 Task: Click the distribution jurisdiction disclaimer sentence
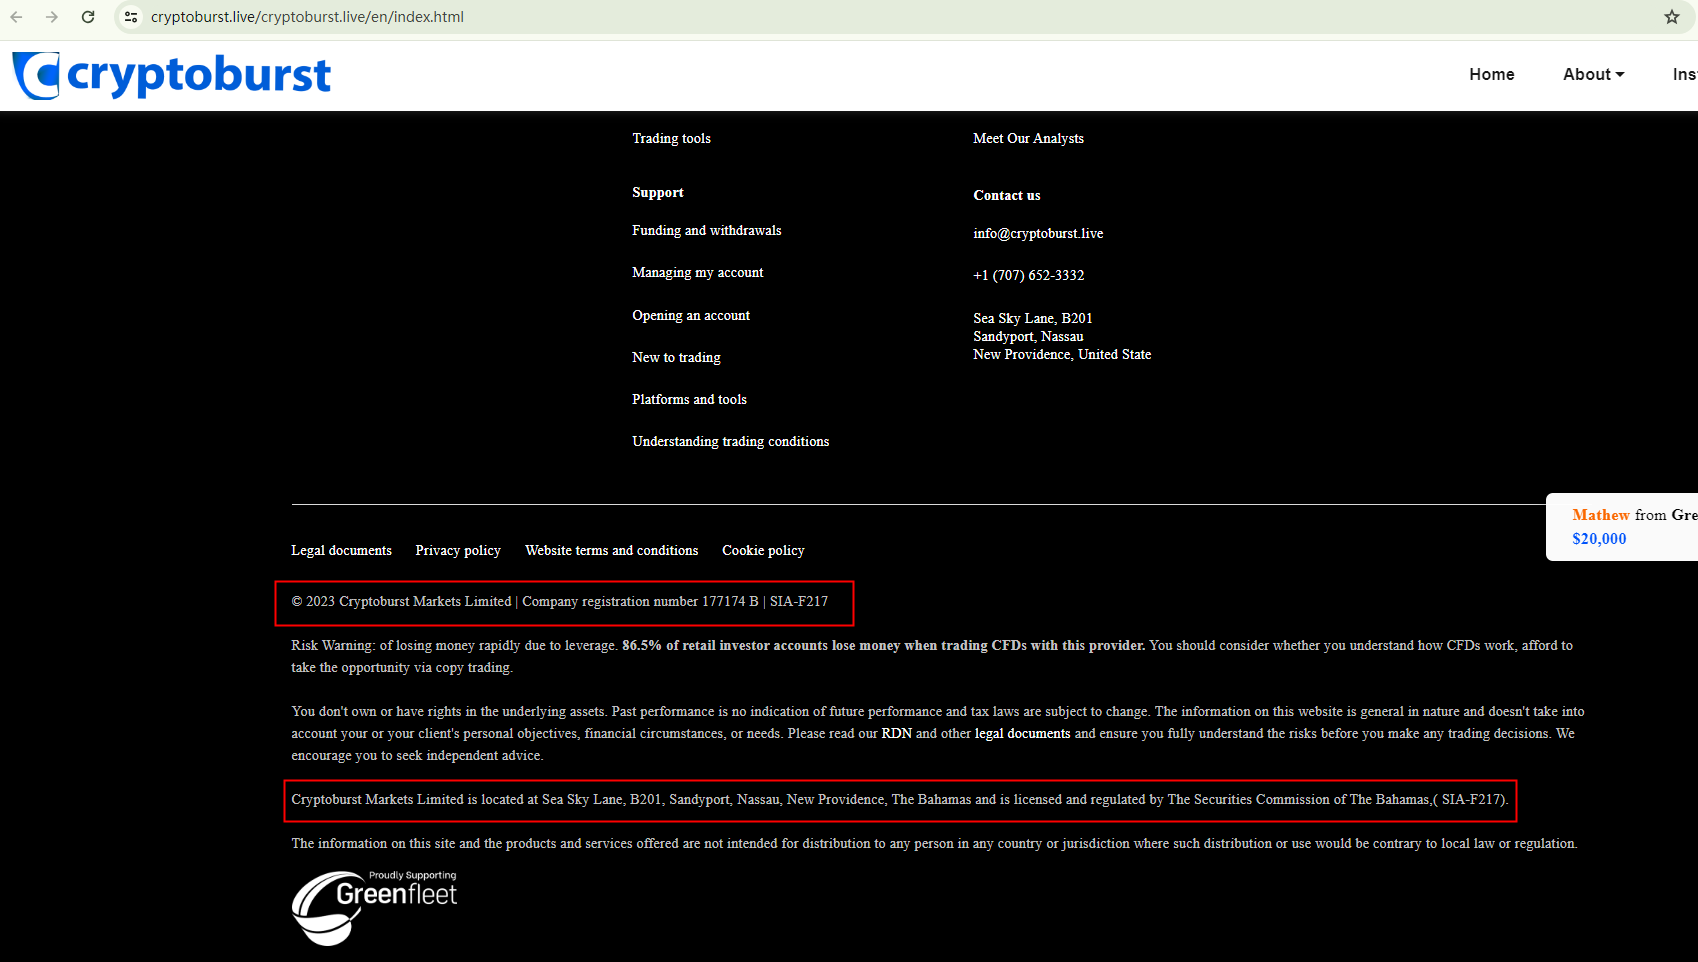point(934,843)
